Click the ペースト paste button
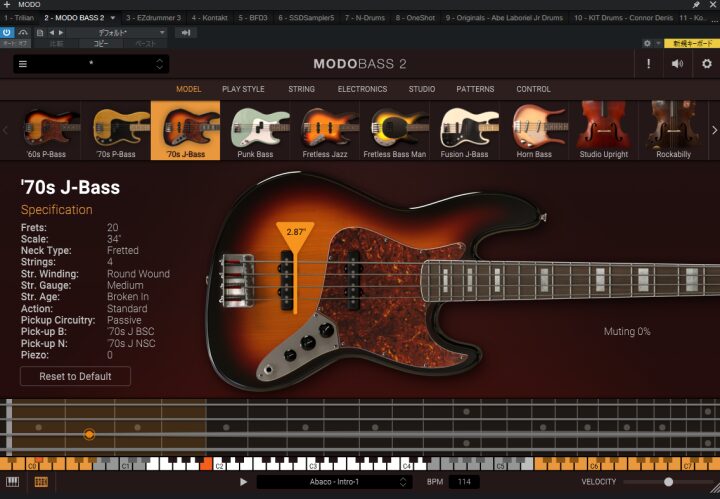This screenshot has height=499, width=720. tap(146, 44)
